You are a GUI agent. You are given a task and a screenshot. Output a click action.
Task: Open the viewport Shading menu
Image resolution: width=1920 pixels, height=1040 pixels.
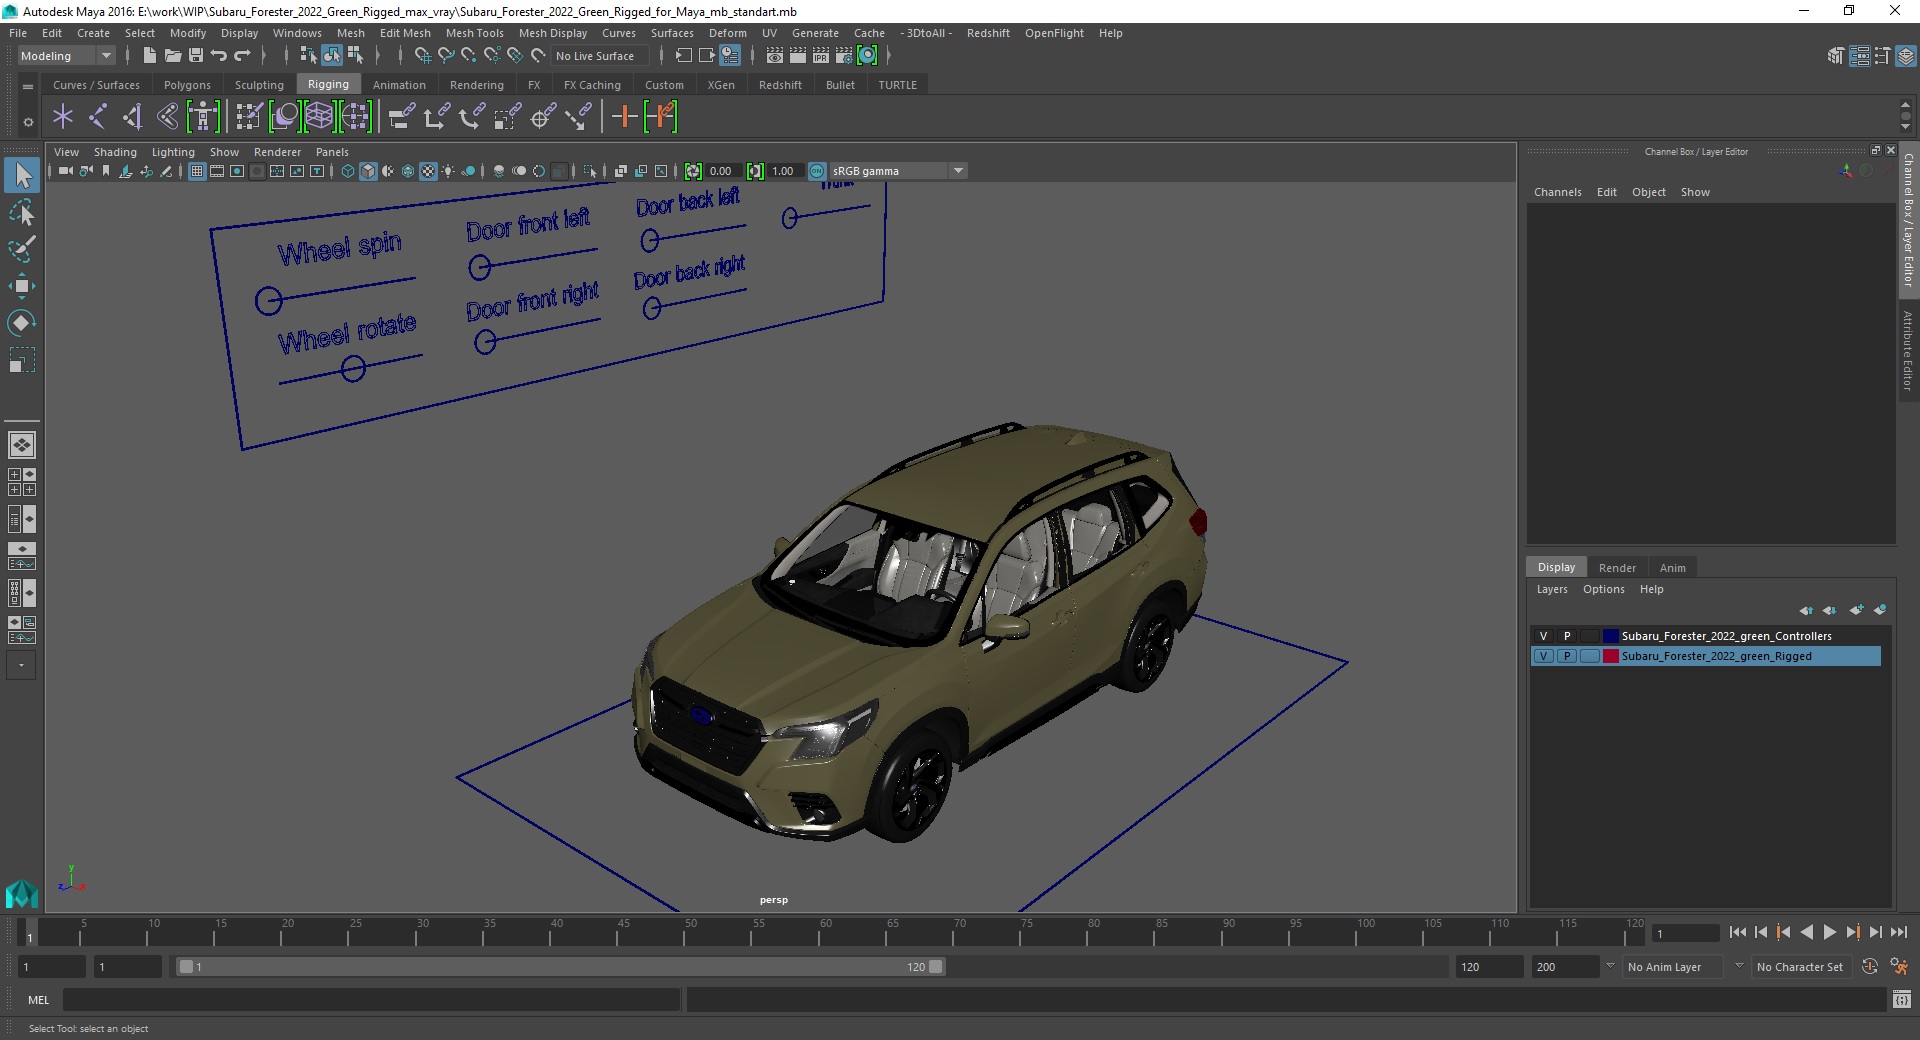coord(115,152)
